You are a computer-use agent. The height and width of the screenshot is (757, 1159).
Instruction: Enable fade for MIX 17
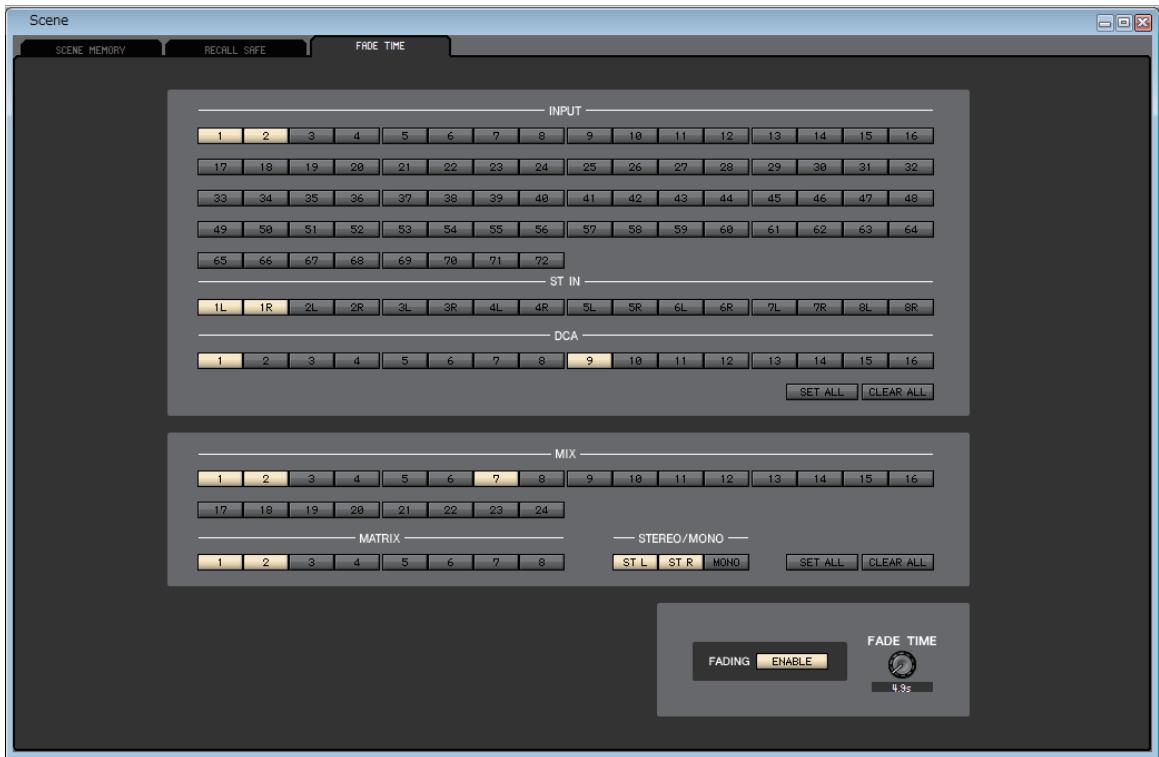(220, 510)
